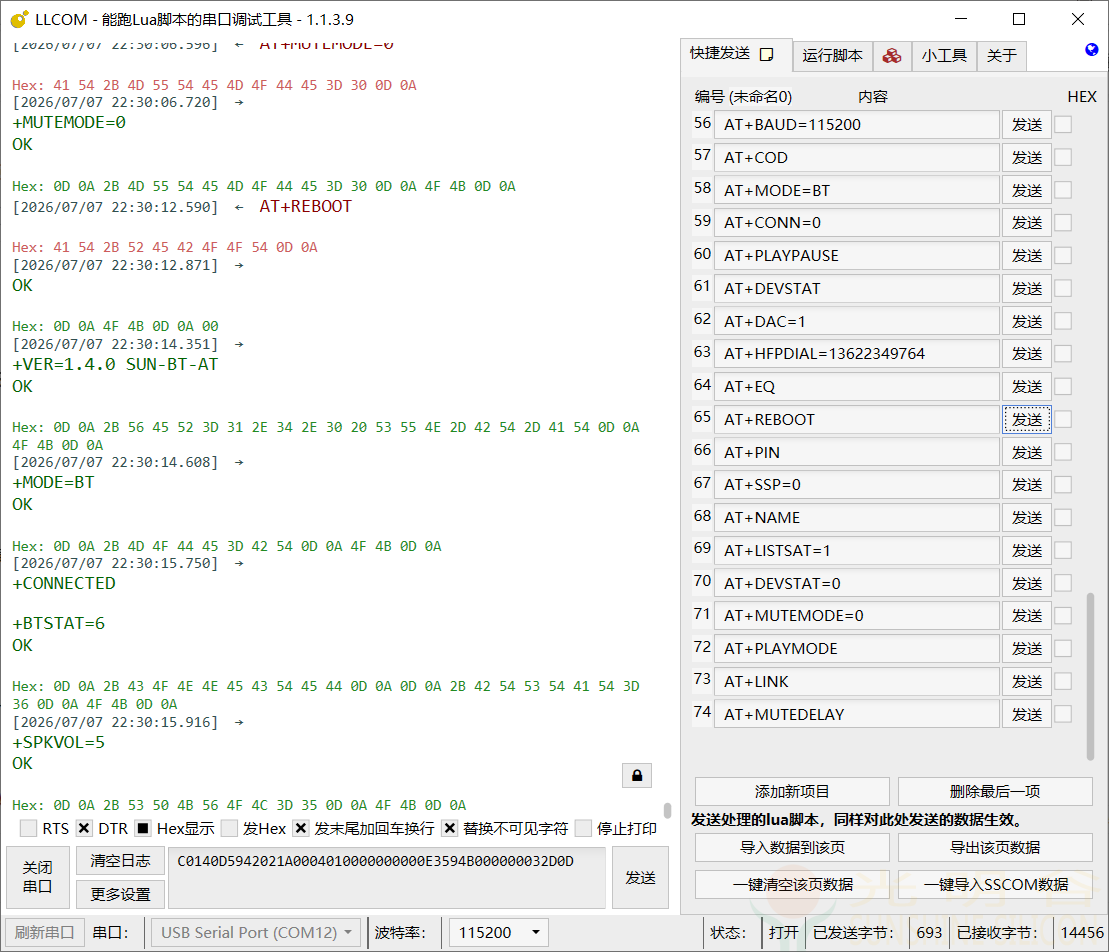
Task: Open the 关于 tab
Action: (x=1001, y=55)
